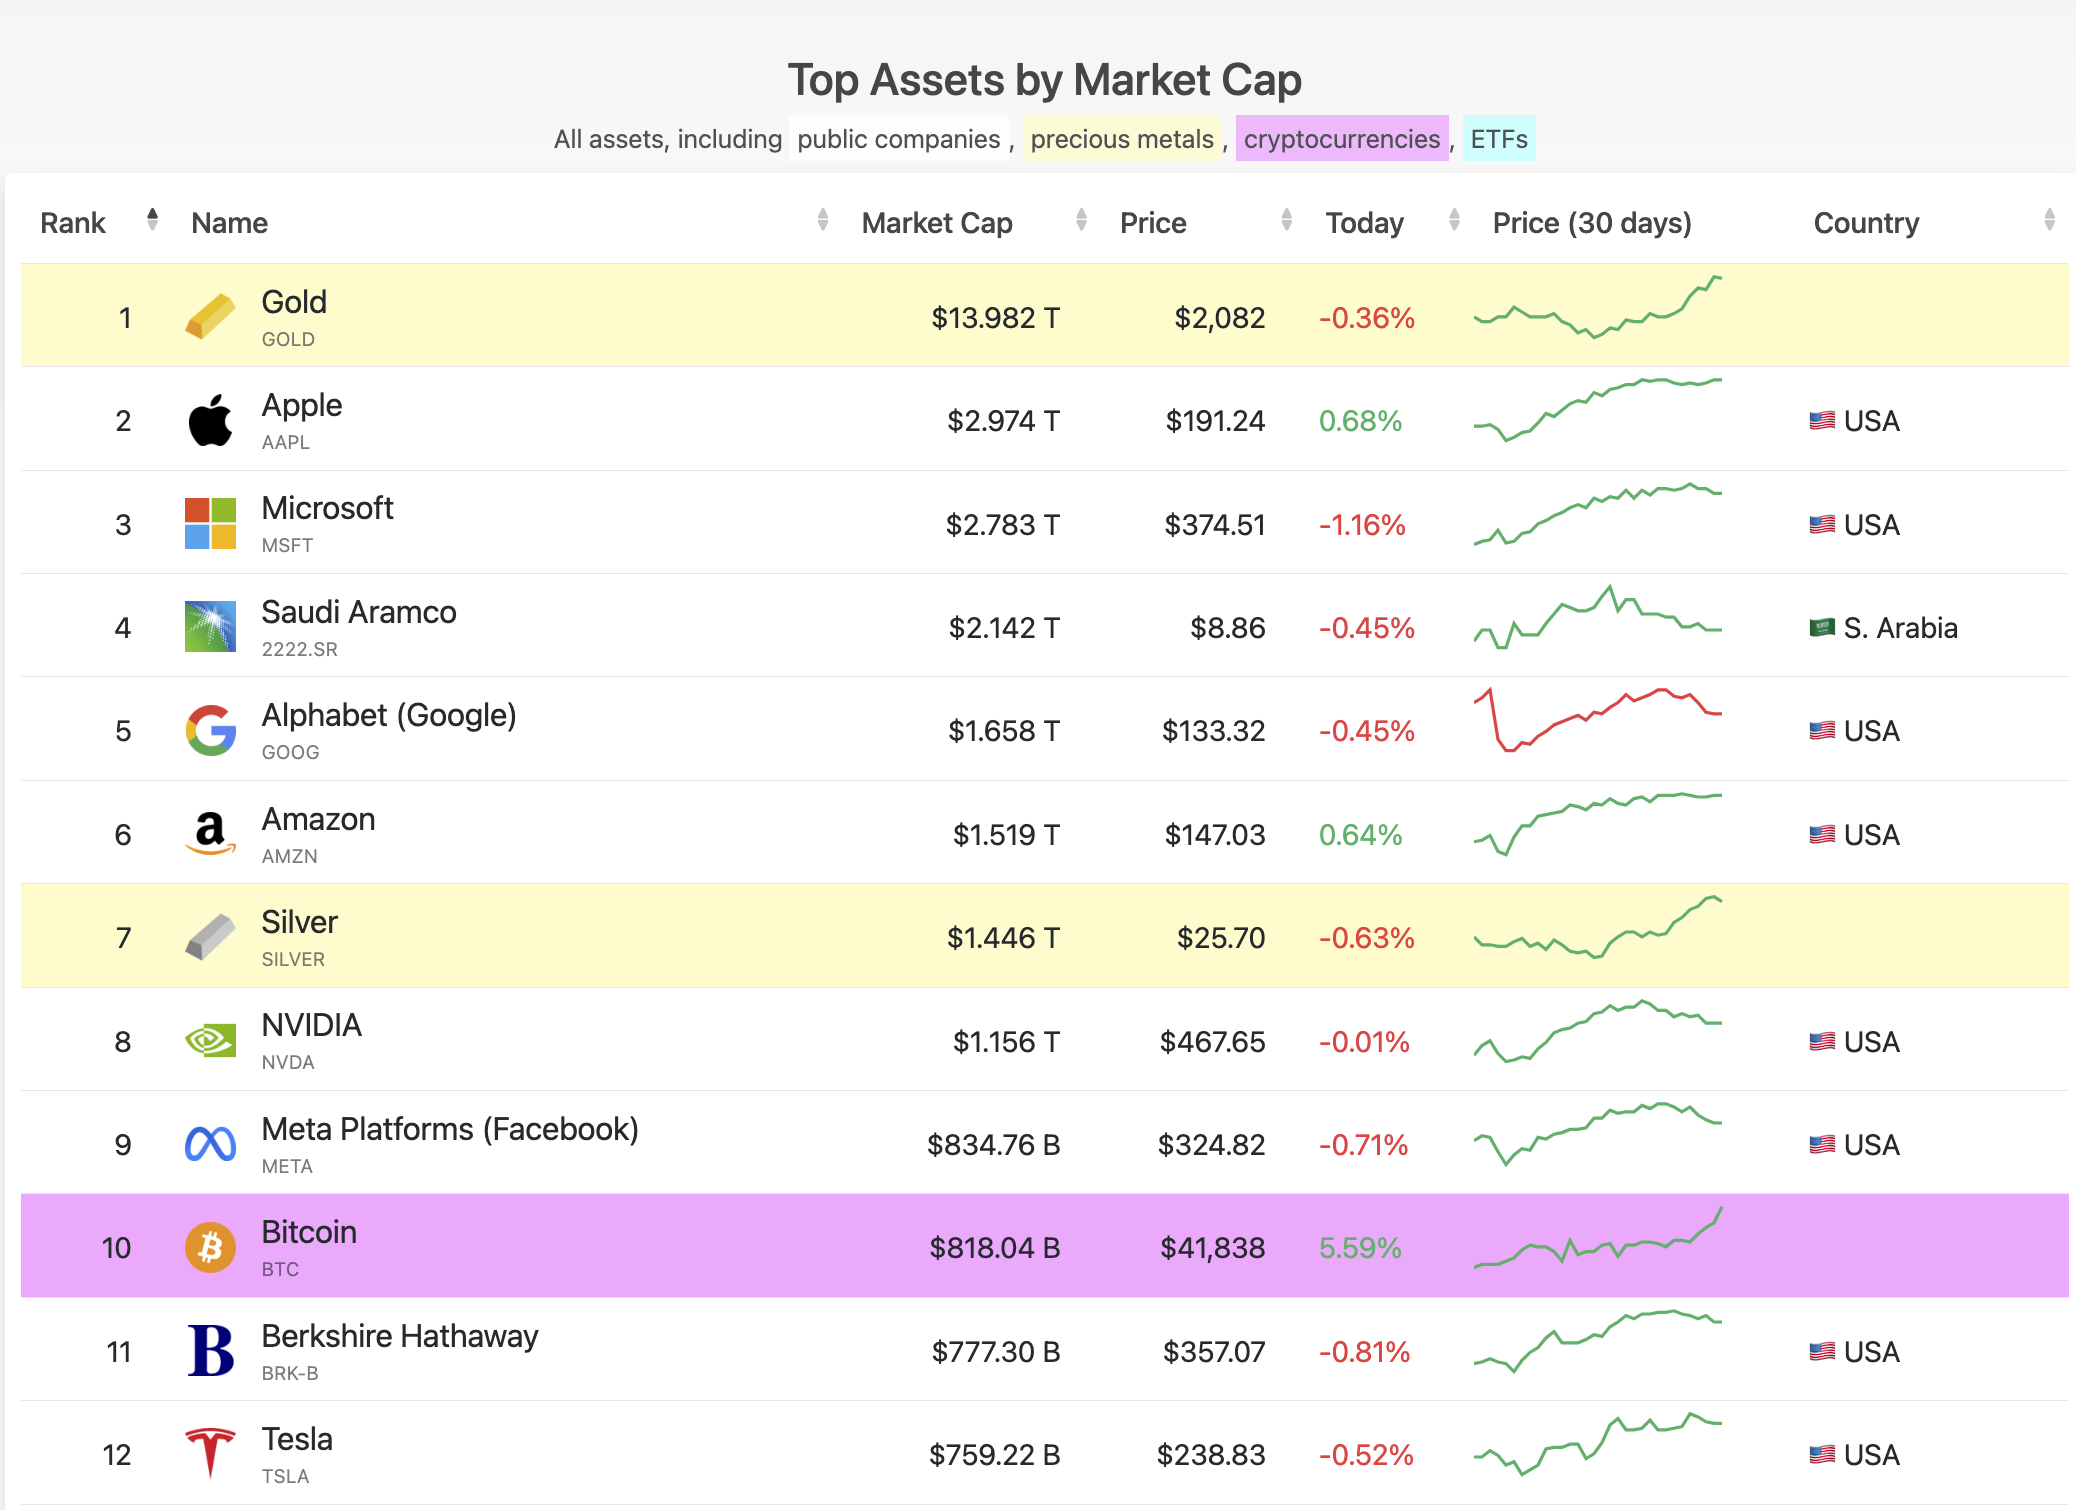
Task: Click the Saudi Arabia flag icon
Action: point(1822,628)
